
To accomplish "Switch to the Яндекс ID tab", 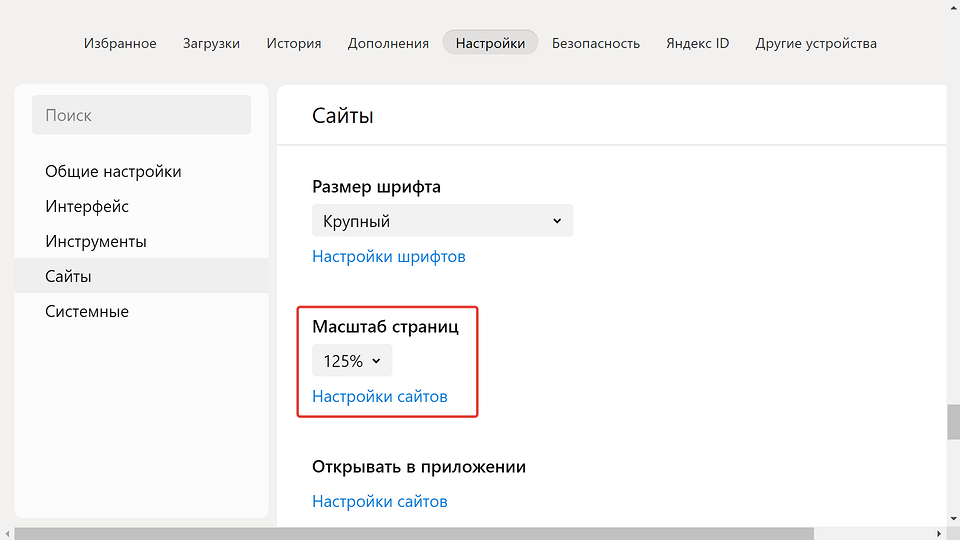I will point(697,43).
